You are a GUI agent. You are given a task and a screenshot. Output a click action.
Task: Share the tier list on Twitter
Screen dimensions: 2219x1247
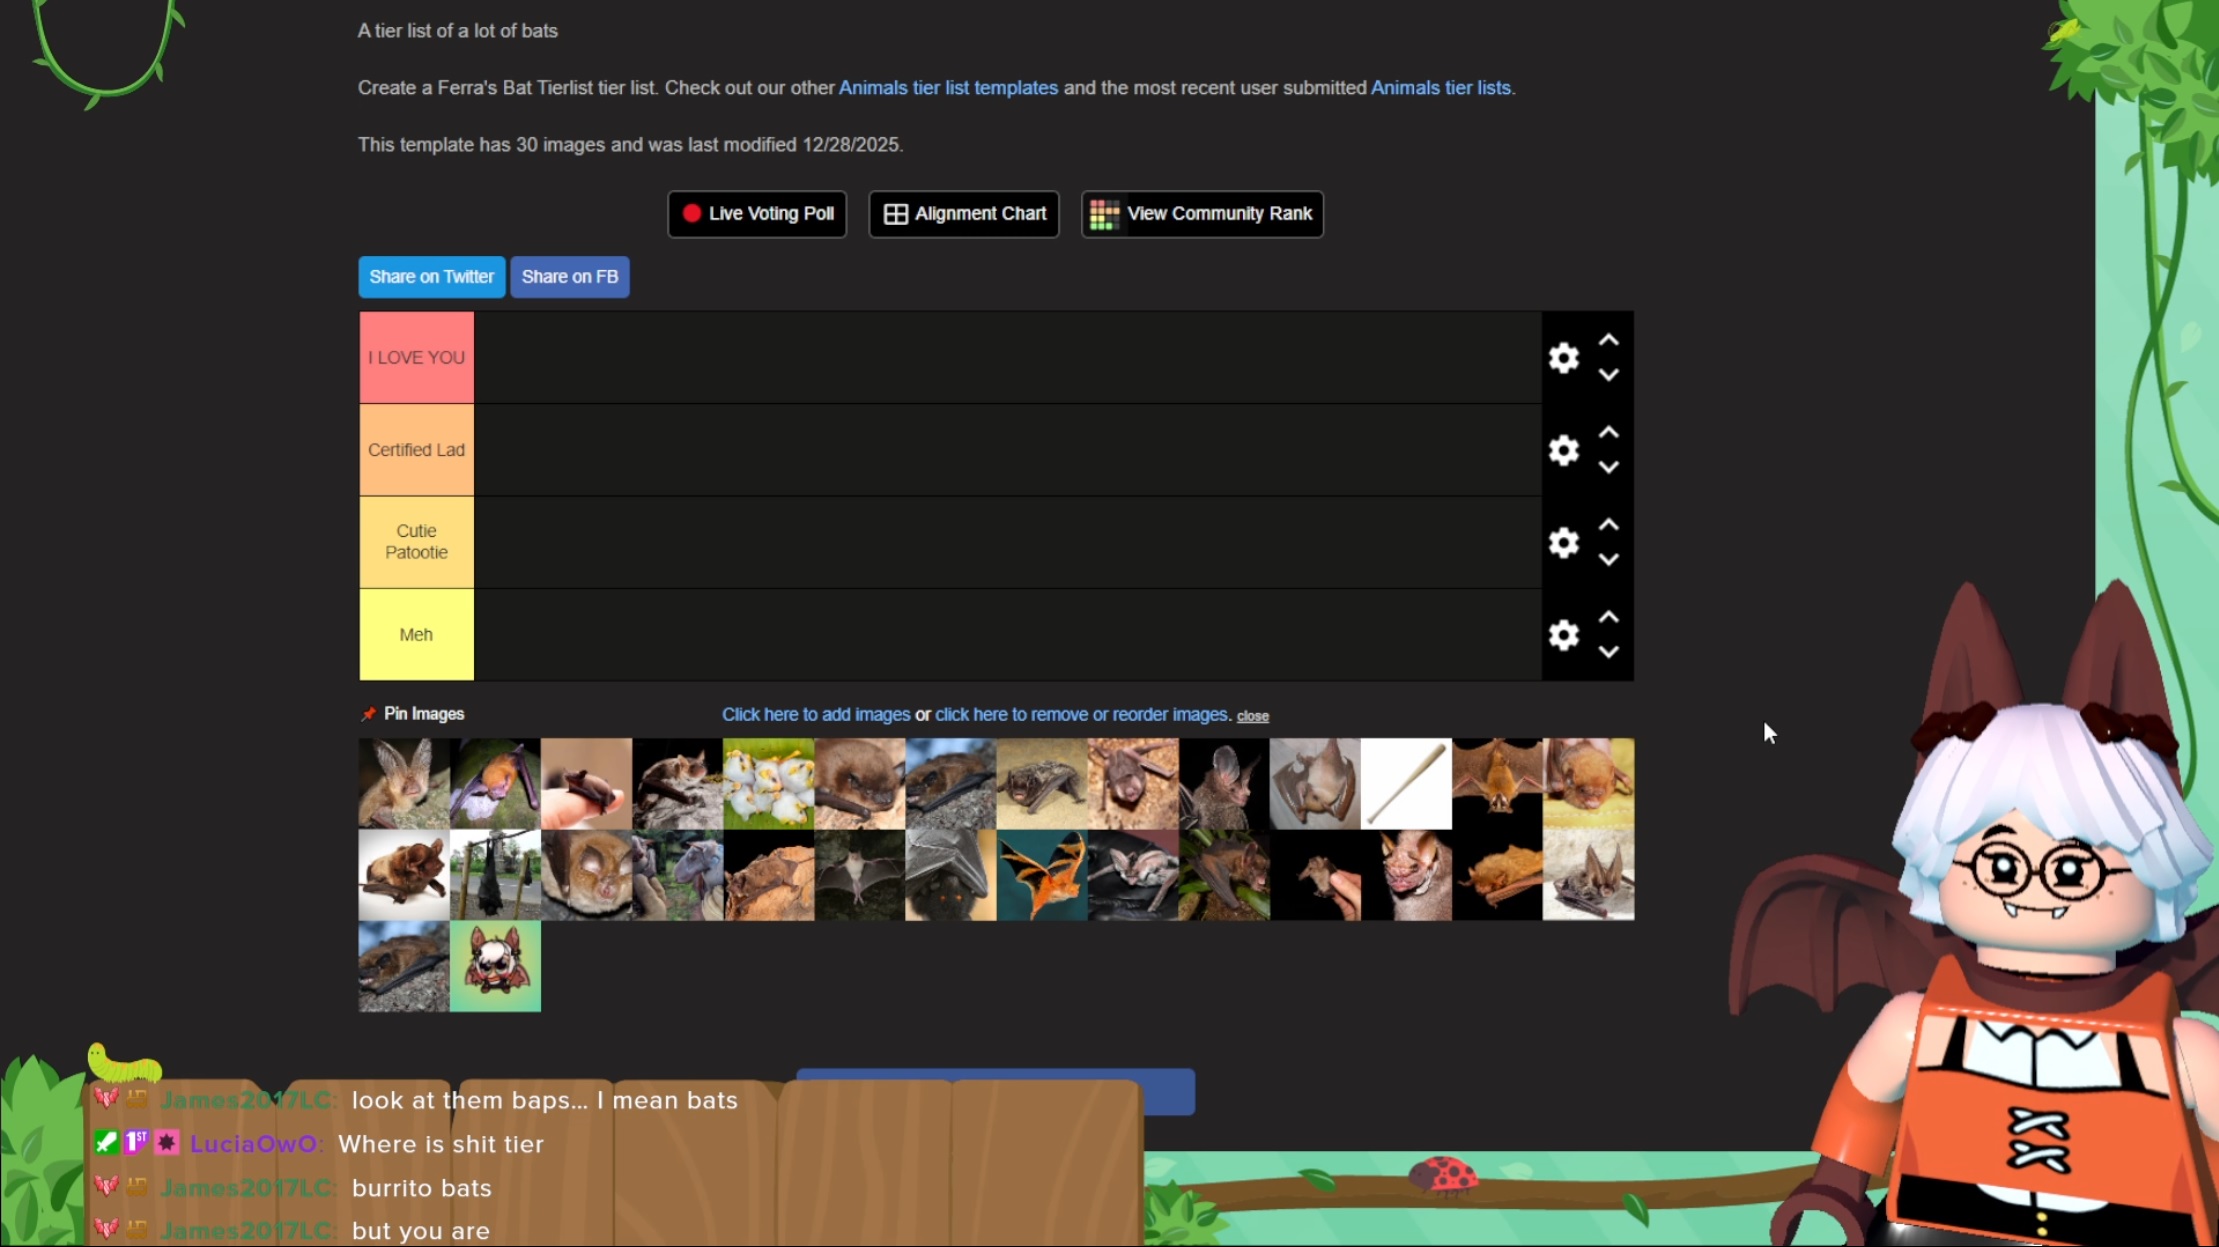tap(431, 277)
